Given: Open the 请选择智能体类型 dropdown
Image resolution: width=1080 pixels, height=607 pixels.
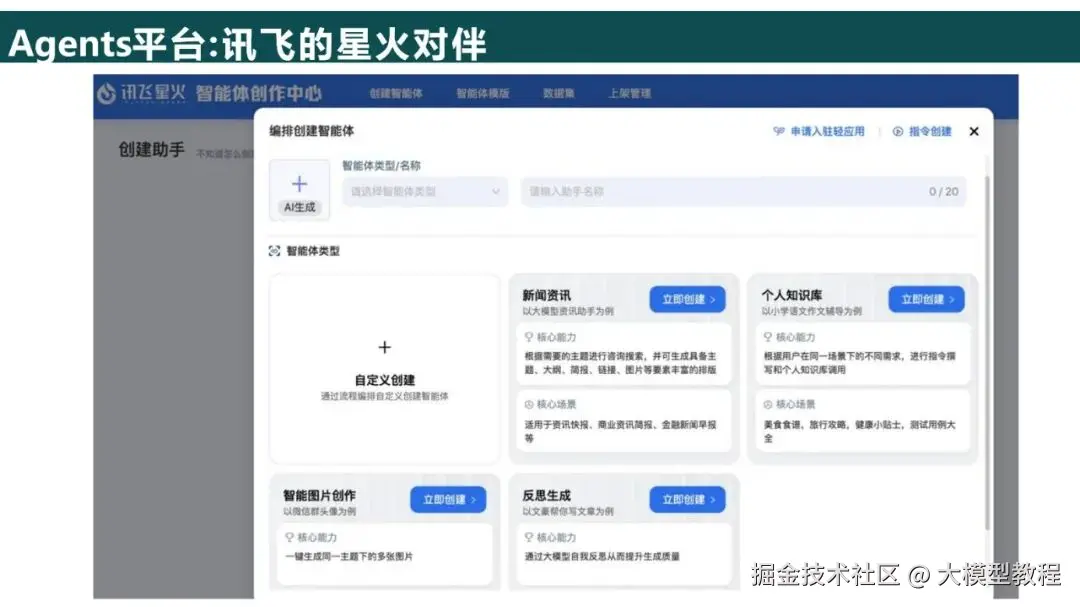Looking at the screenshot, I should [425, 192].
